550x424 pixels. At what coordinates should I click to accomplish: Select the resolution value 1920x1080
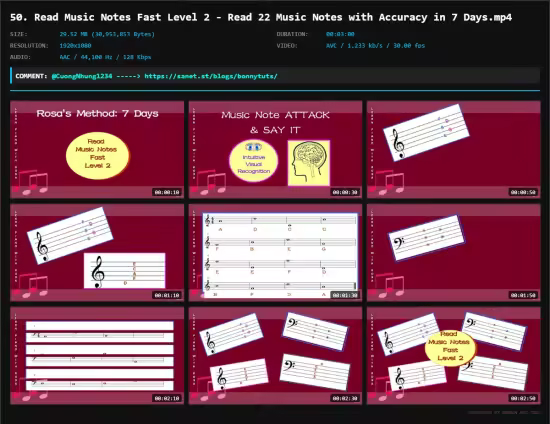75,46
